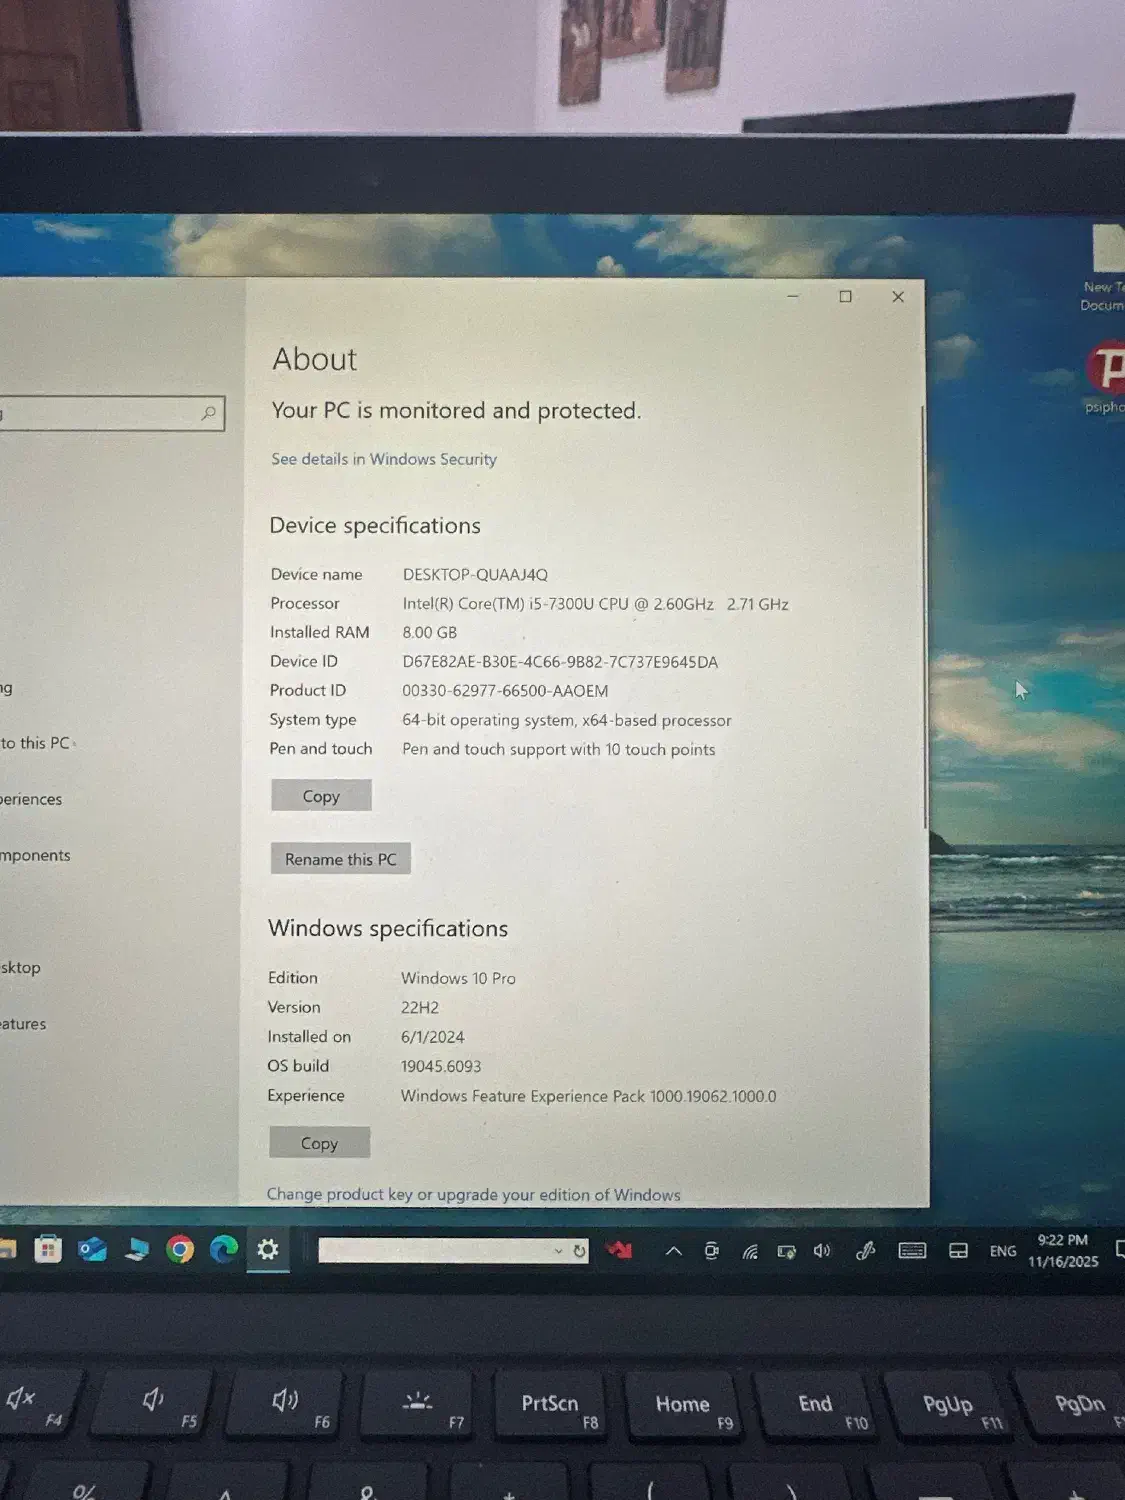Click the Windows 10 Pro edition value

tap(458, 978)
